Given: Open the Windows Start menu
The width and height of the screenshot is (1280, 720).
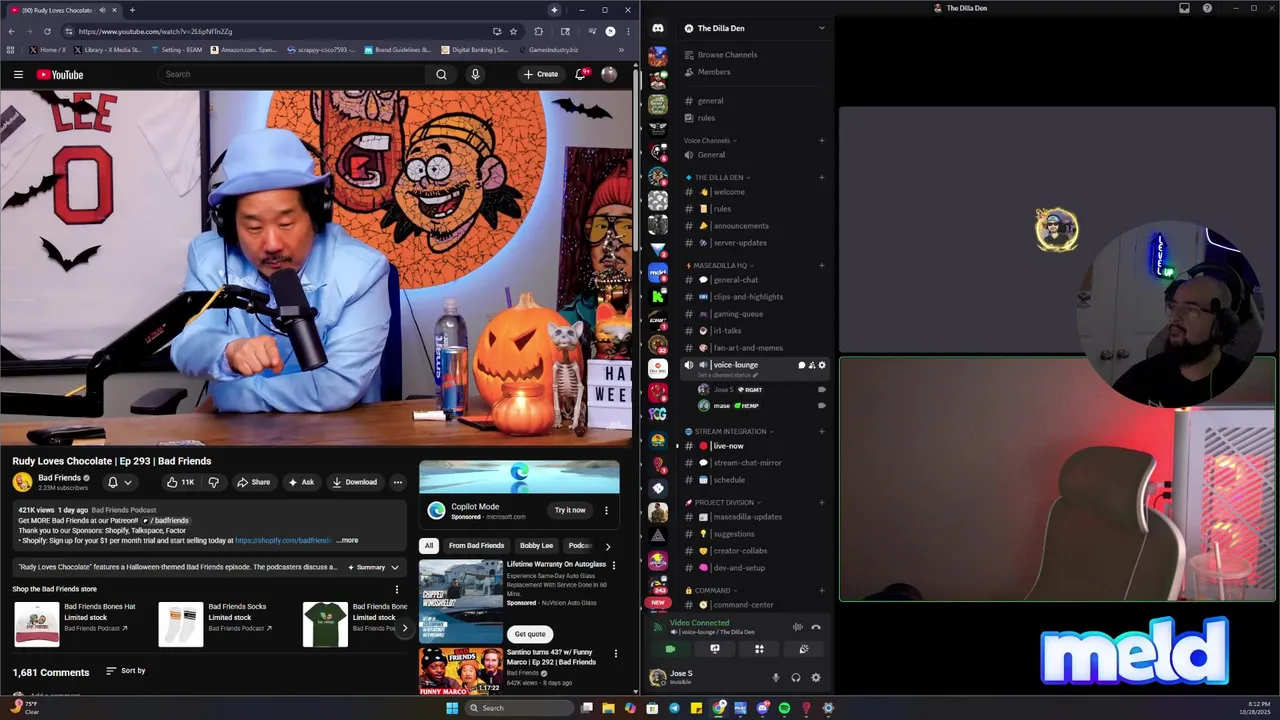Looking at the screenshot, I should (x=452, y=708).
